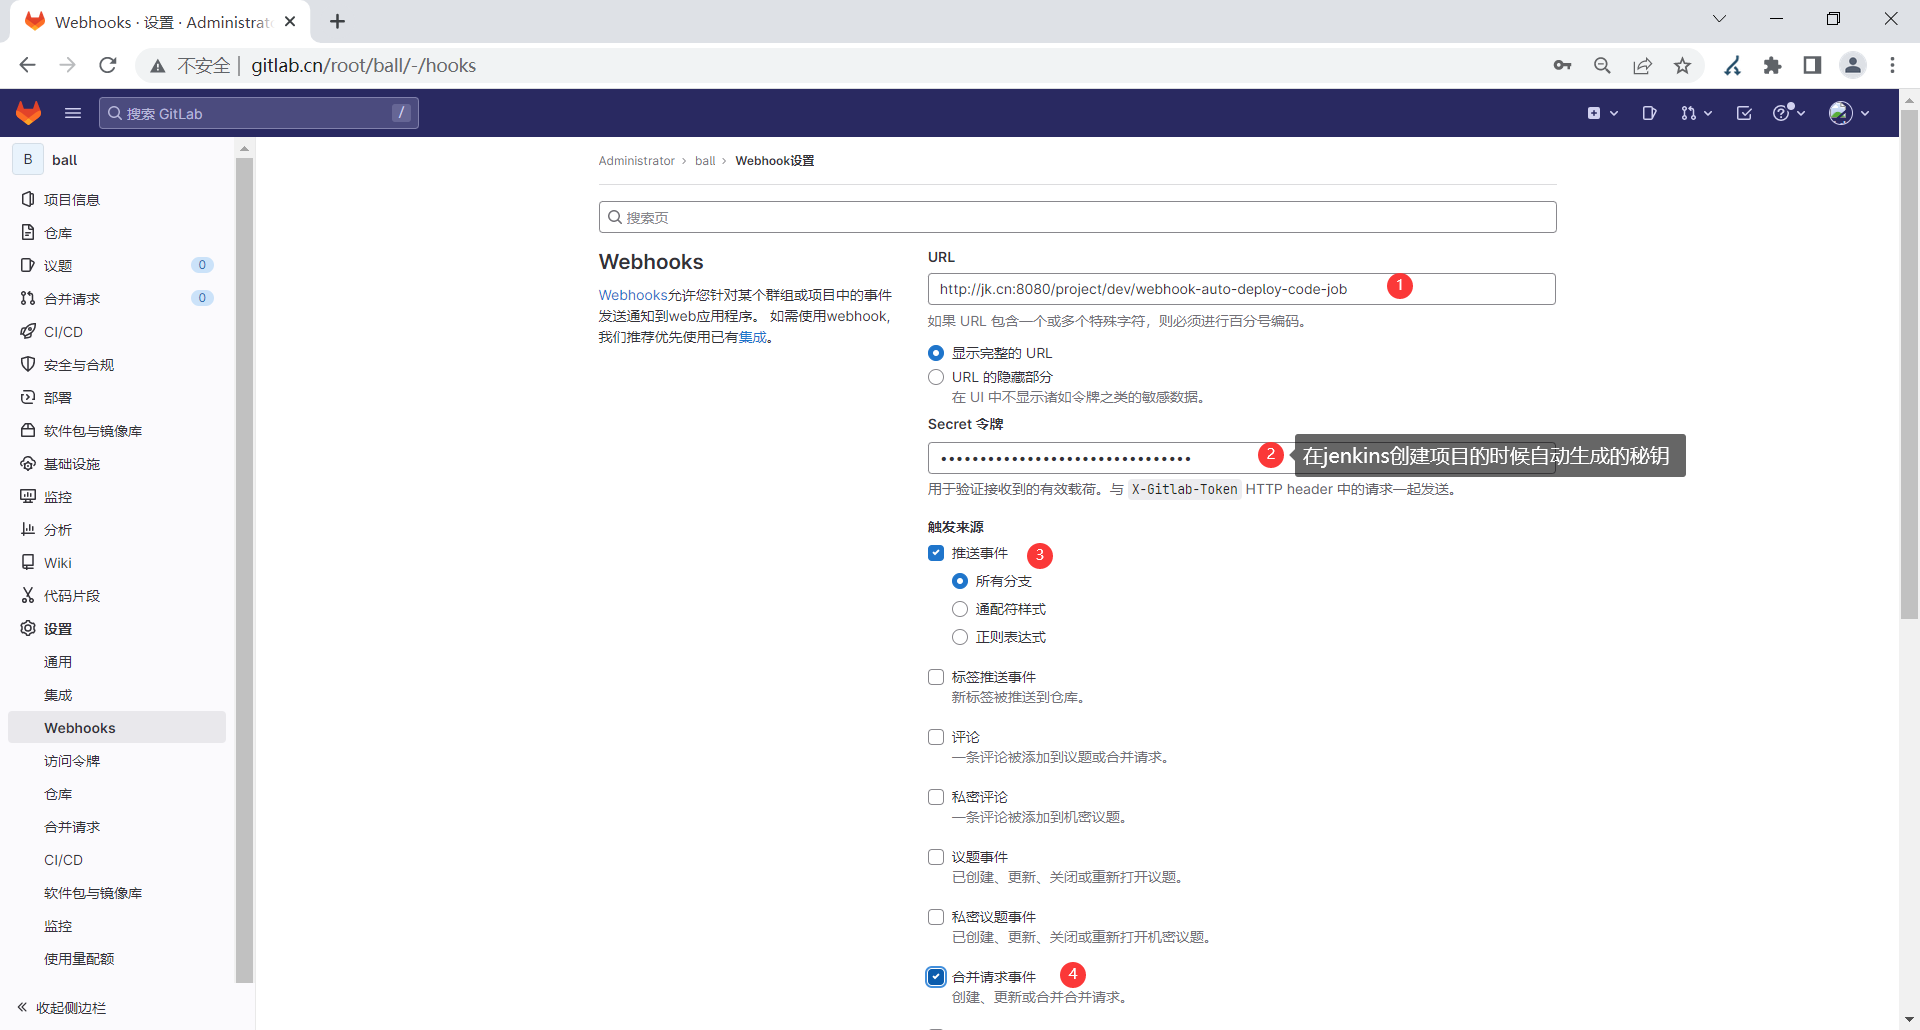Enable the tag push events checkbox

pyautogui.click(x=936, y=677)
